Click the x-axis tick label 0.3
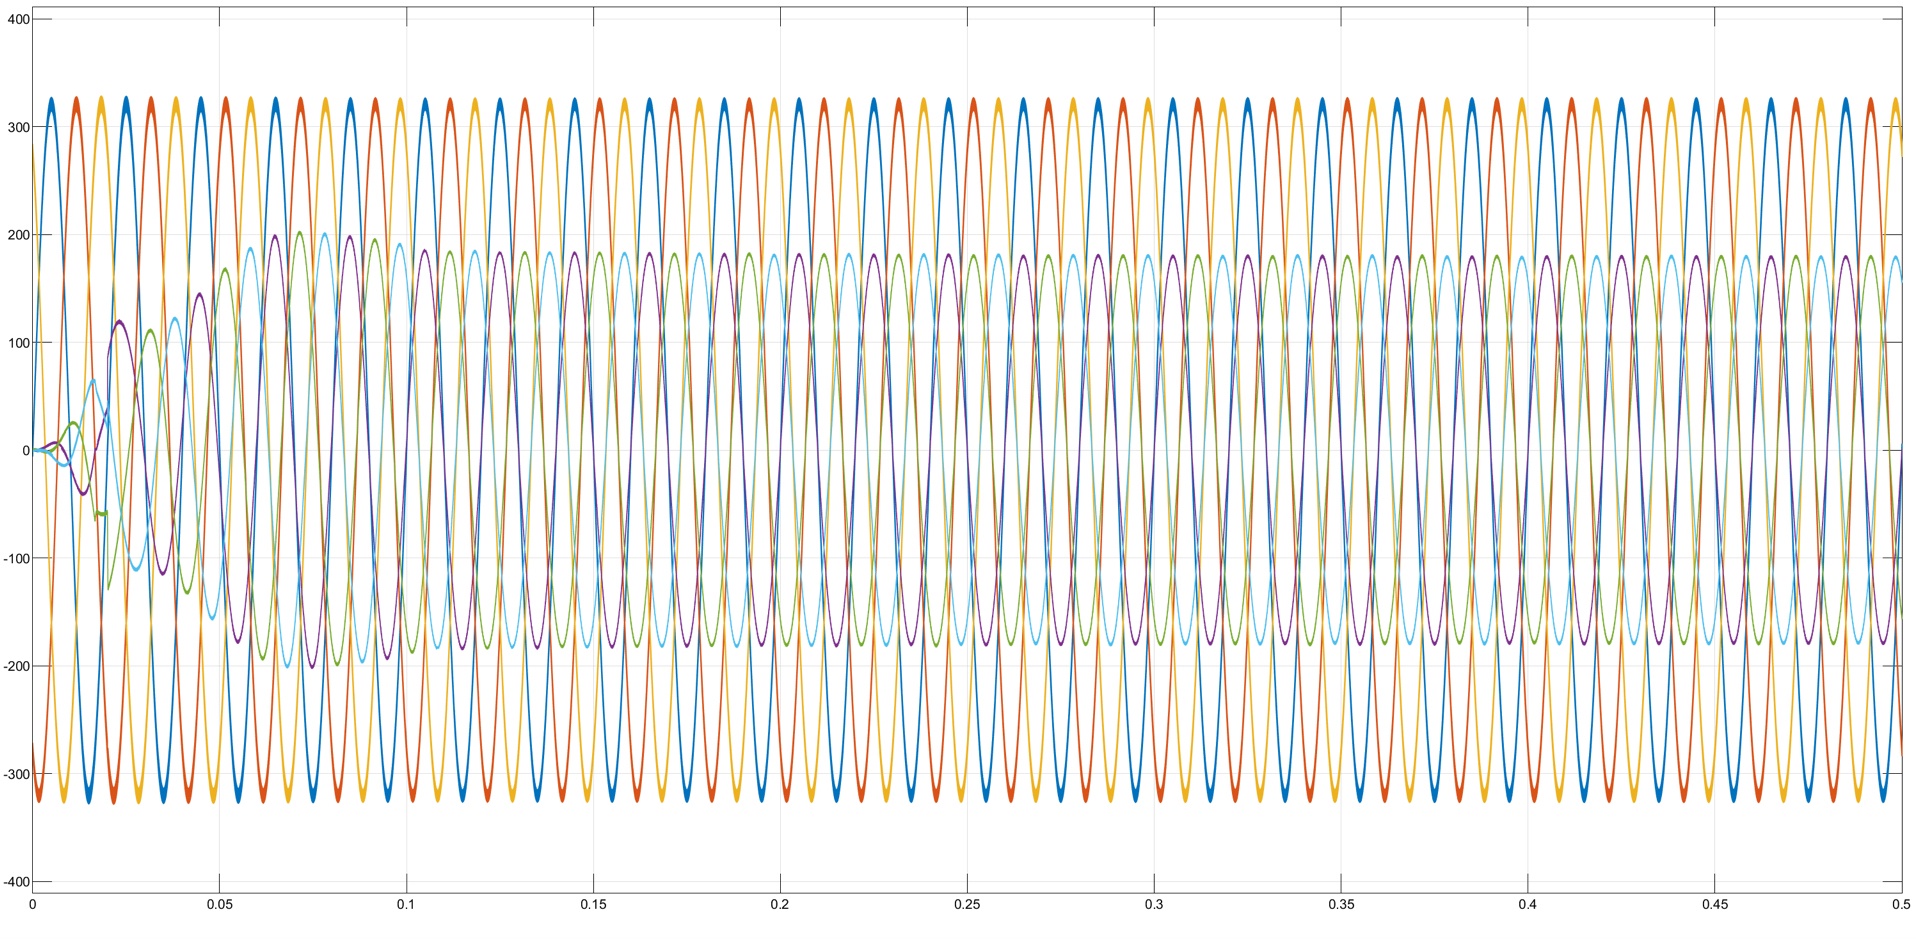The height and width of the screenshot is (941, 1920). [1154, 905]
